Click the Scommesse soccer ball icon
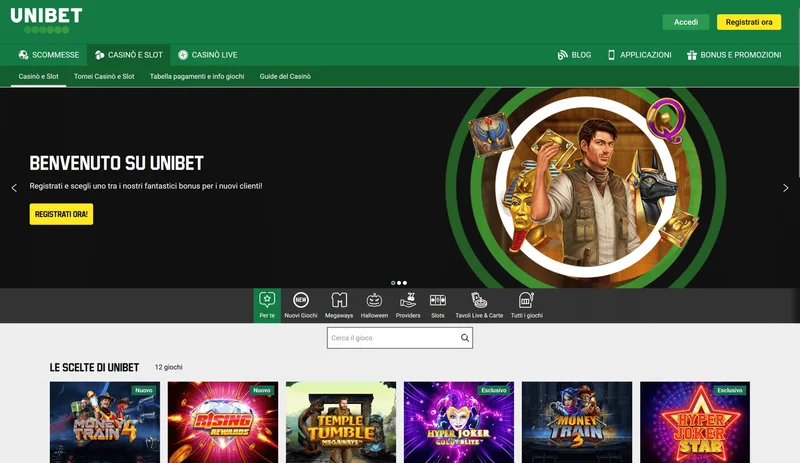The width and height of the screenshot is (800, 463). click(23, 55)
